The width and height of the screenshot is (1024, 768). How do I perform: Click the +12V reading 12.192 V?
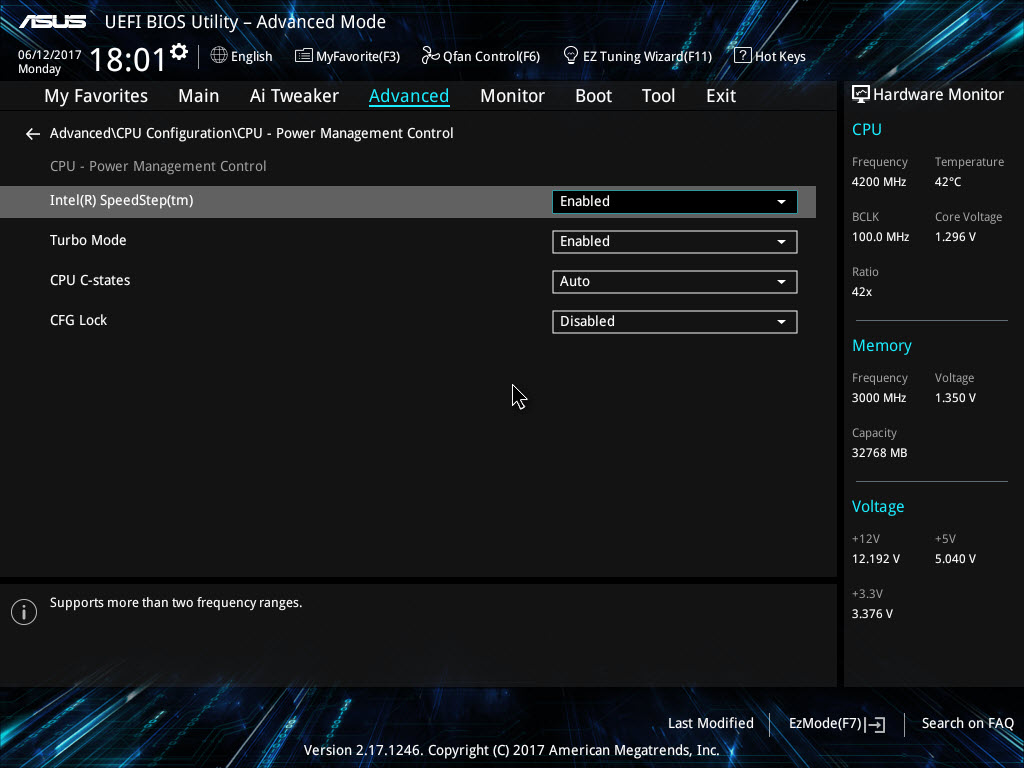coord(876,559)
